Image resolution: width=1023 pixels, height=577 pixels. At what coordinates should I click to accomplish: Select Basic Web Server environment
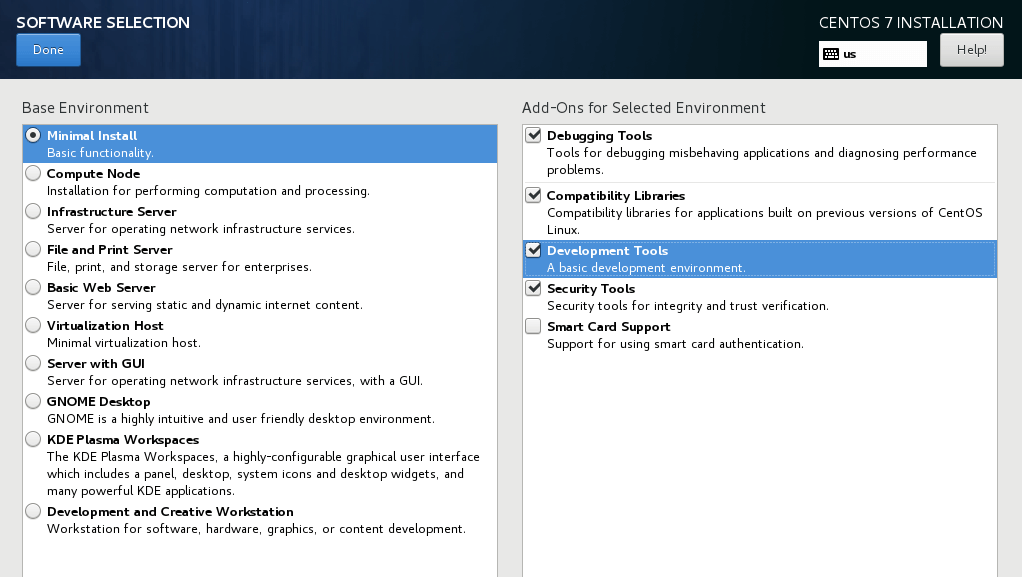point(34,287)
